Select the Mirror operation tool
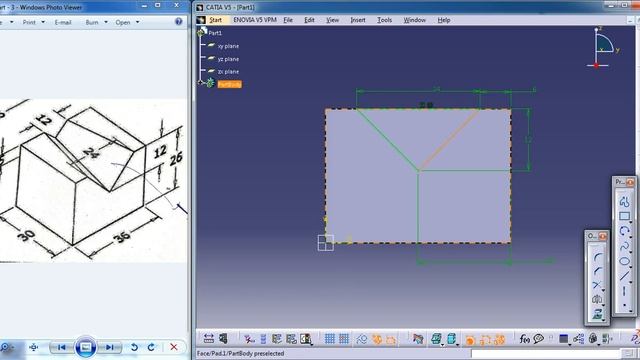Viewport: 640px width, 360px height. click(597, 299)
